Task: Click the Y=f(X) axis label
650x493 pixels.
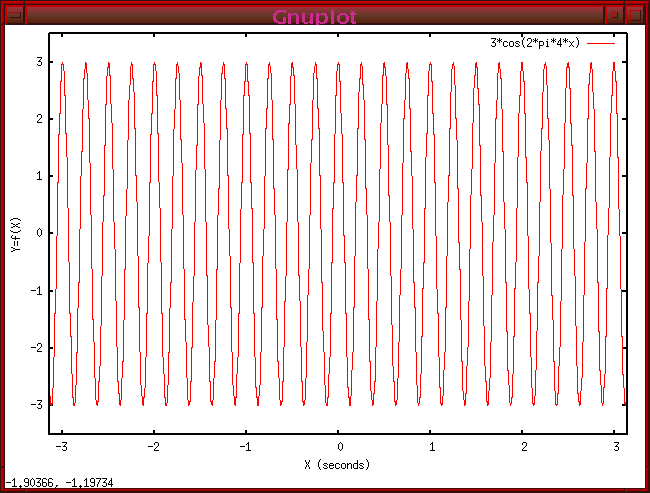Action: tap(15, 233)
